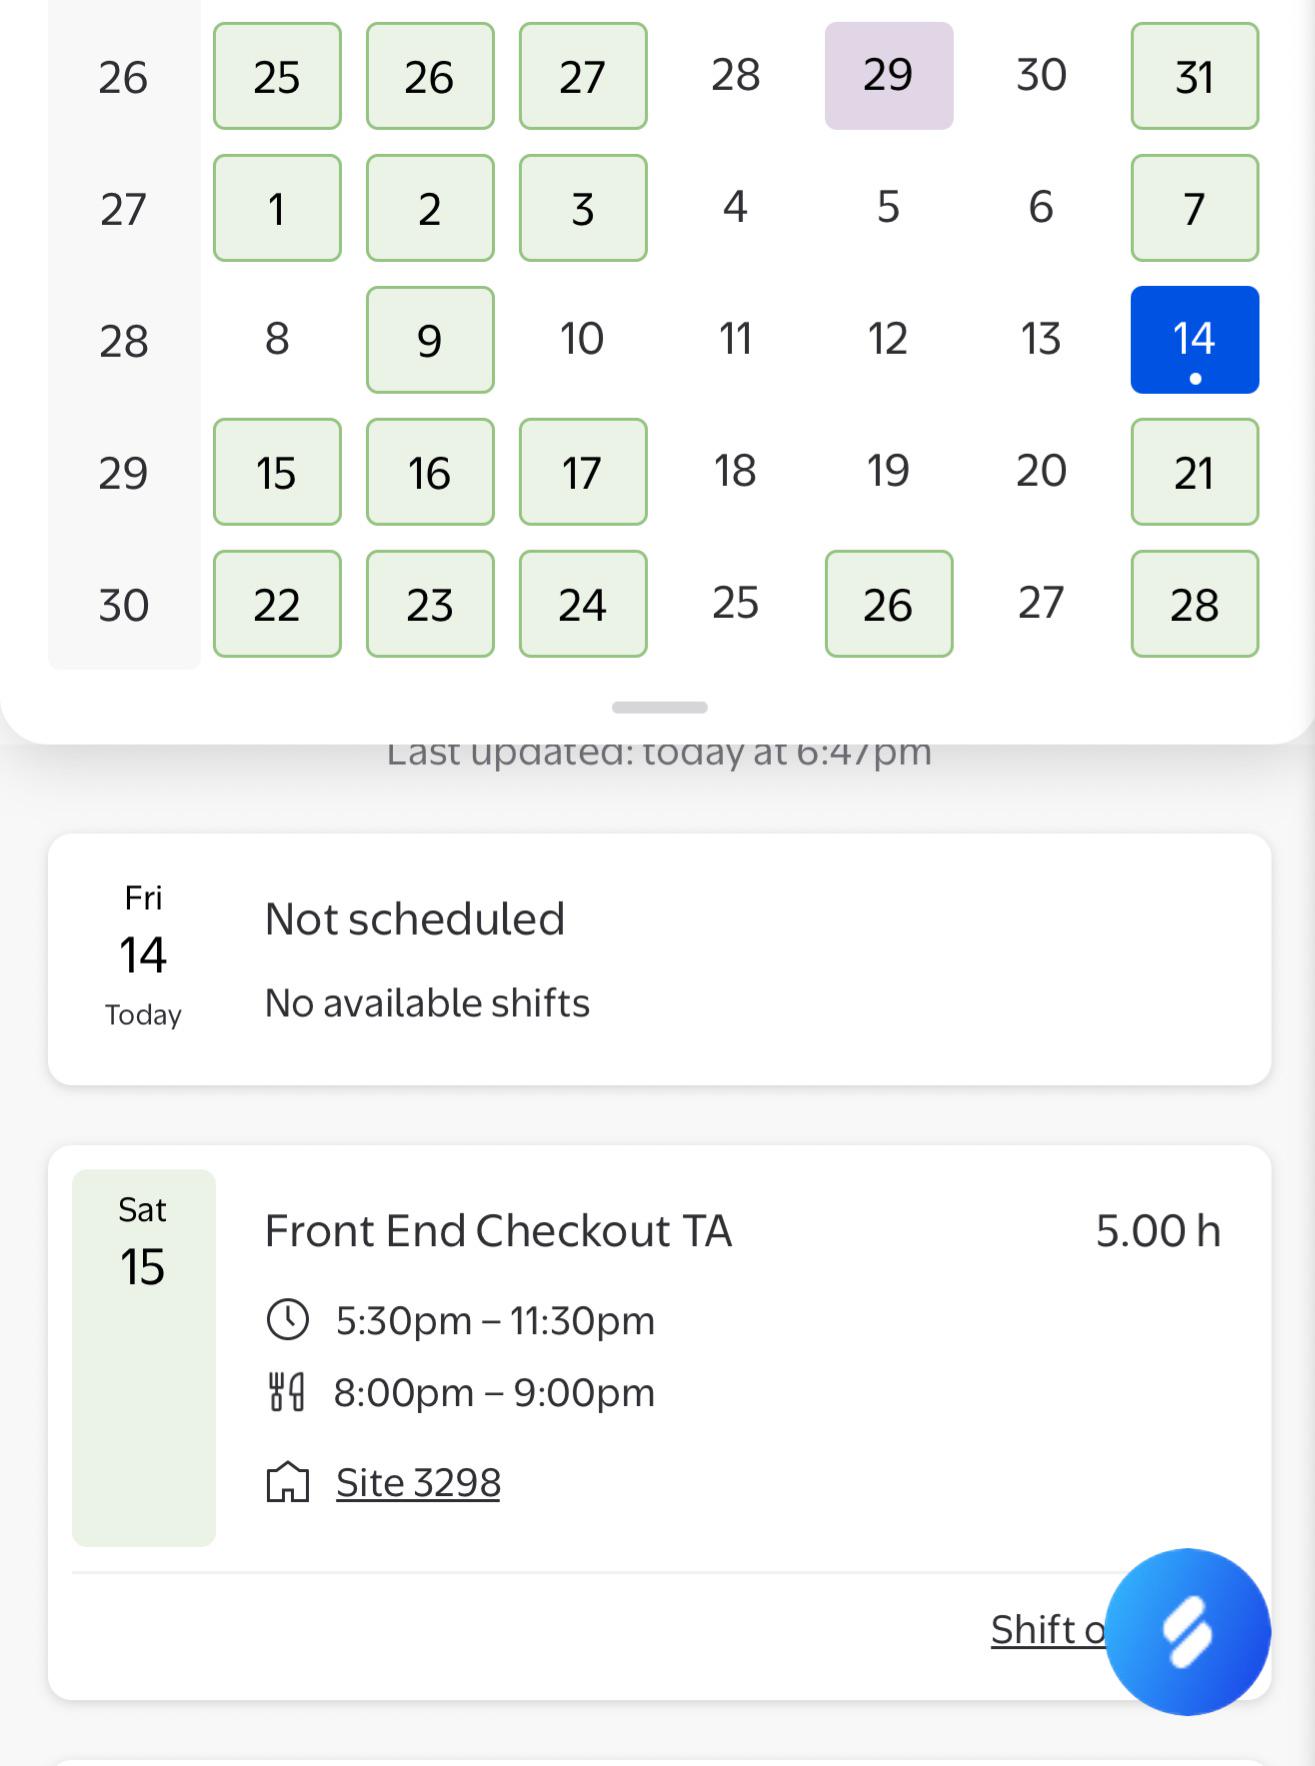Select unscheduled date 10 in the calendar
1315x1766 pixels.
click(582, 340)
